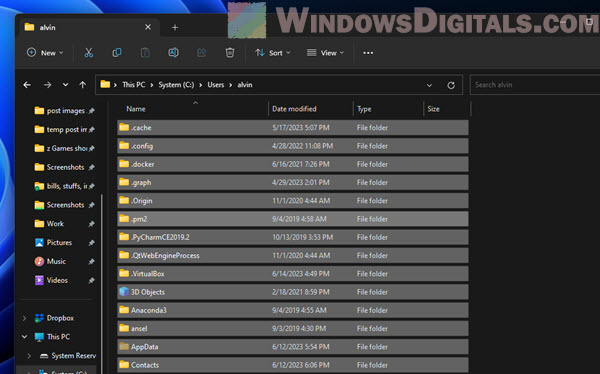Open the Sort dropdown menu
Screen dimensions: 600x374
click(x=273, y=53)
